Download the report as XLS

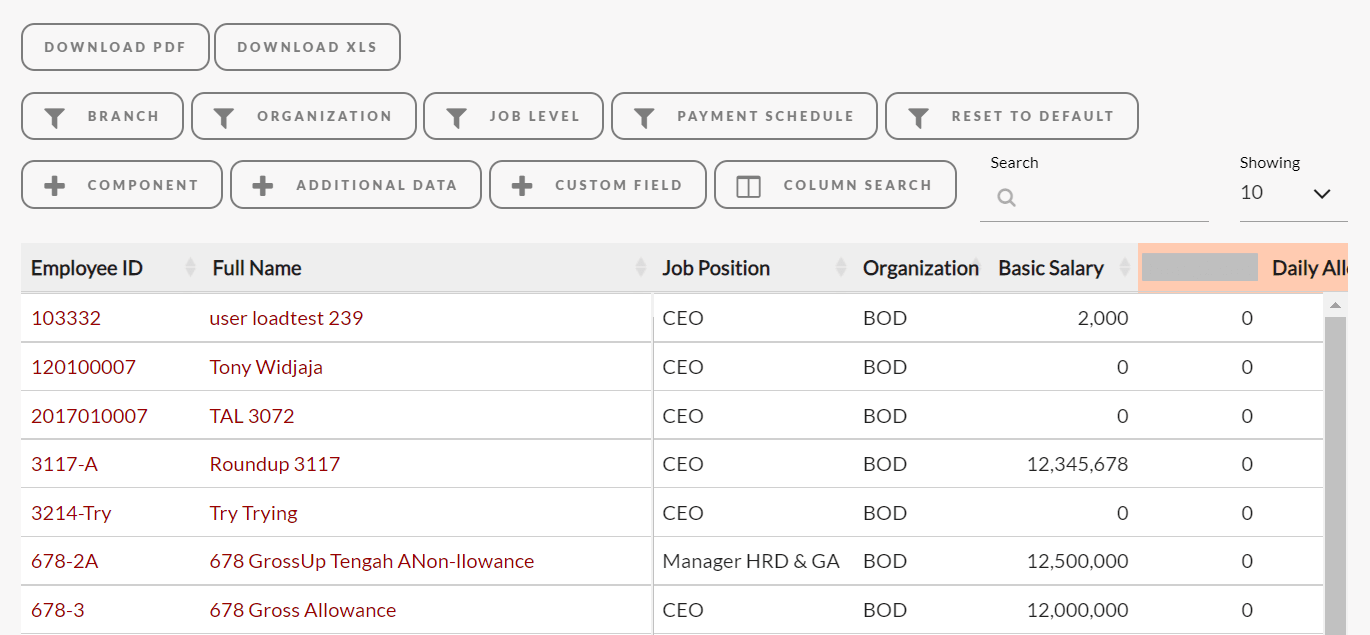(x=307, y=47)
